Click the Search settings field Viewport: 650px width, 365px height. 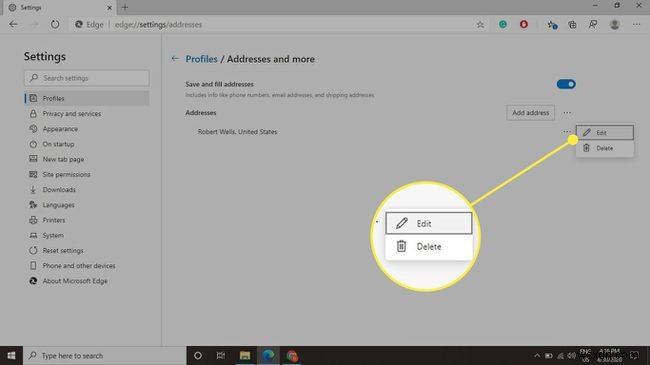(x=87, y=78)
